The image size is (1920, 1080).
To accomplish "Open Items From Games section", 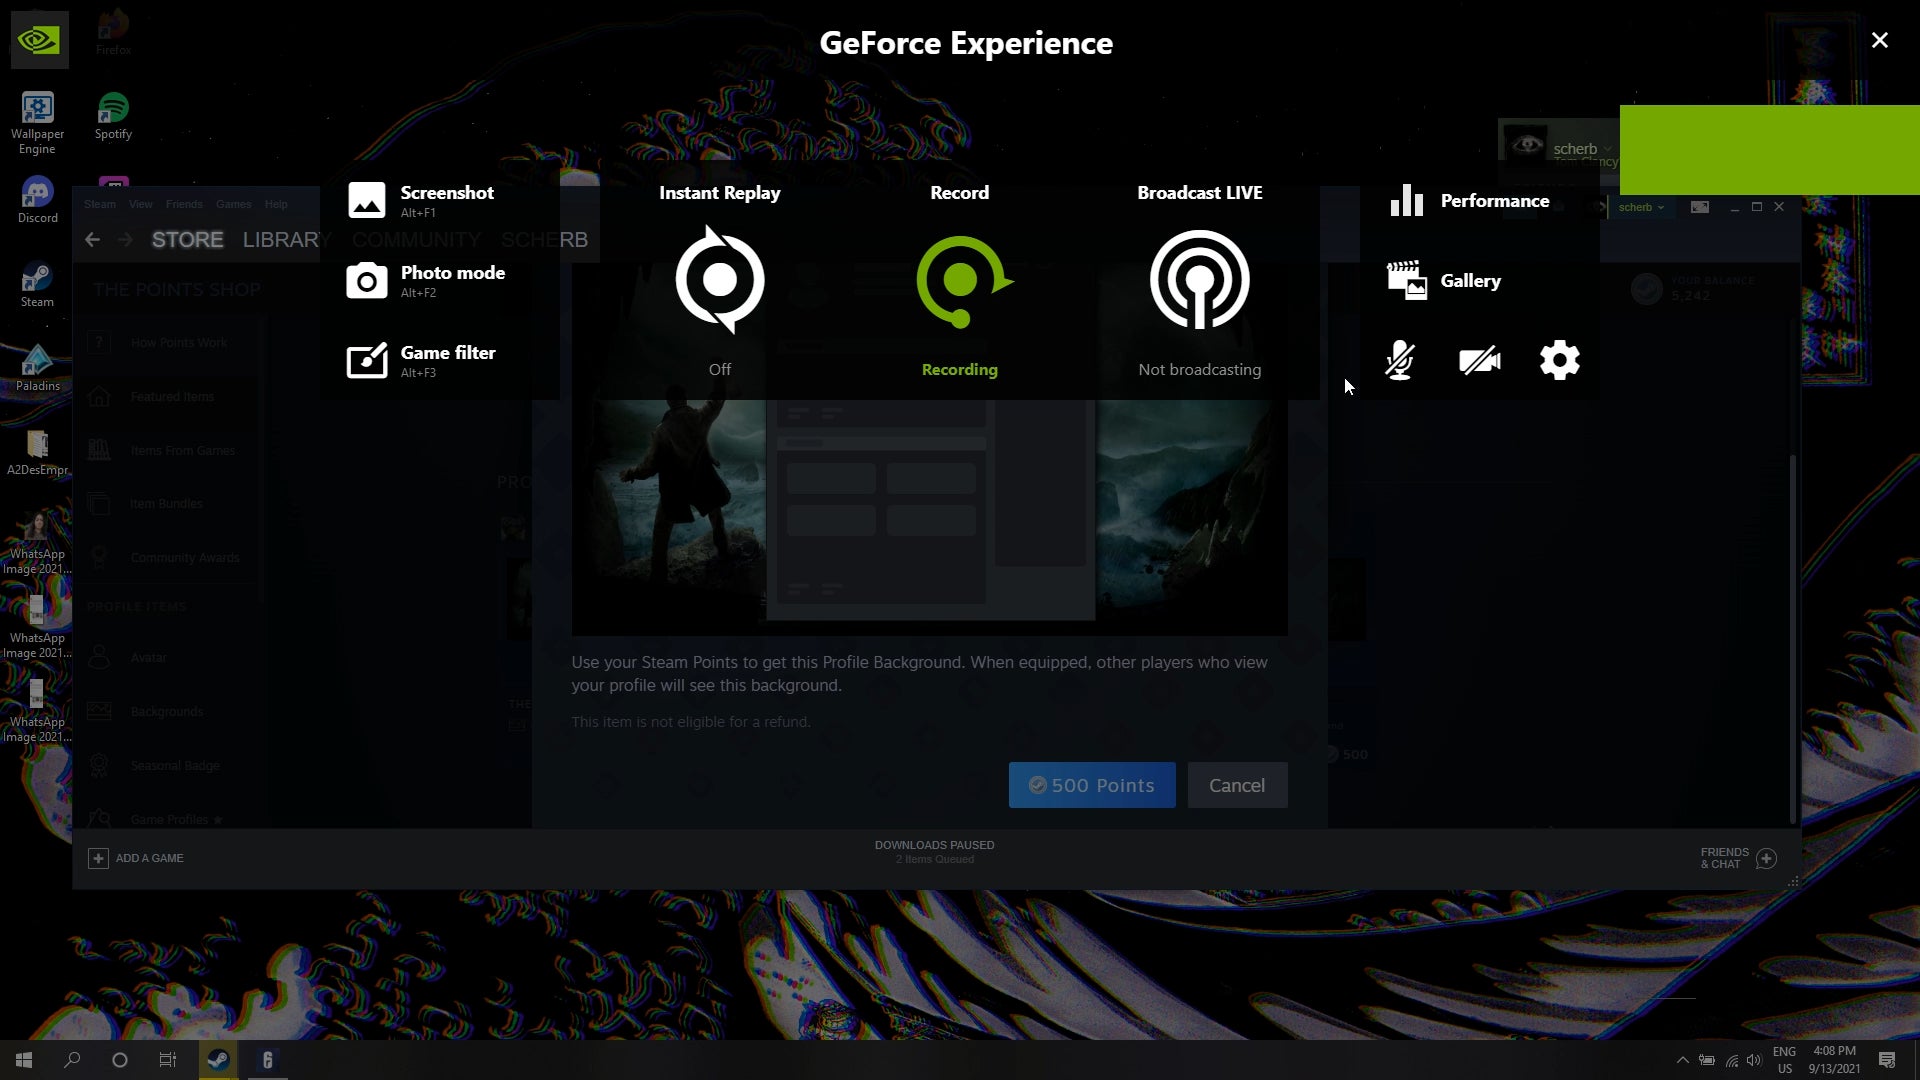I will point(167,451).
